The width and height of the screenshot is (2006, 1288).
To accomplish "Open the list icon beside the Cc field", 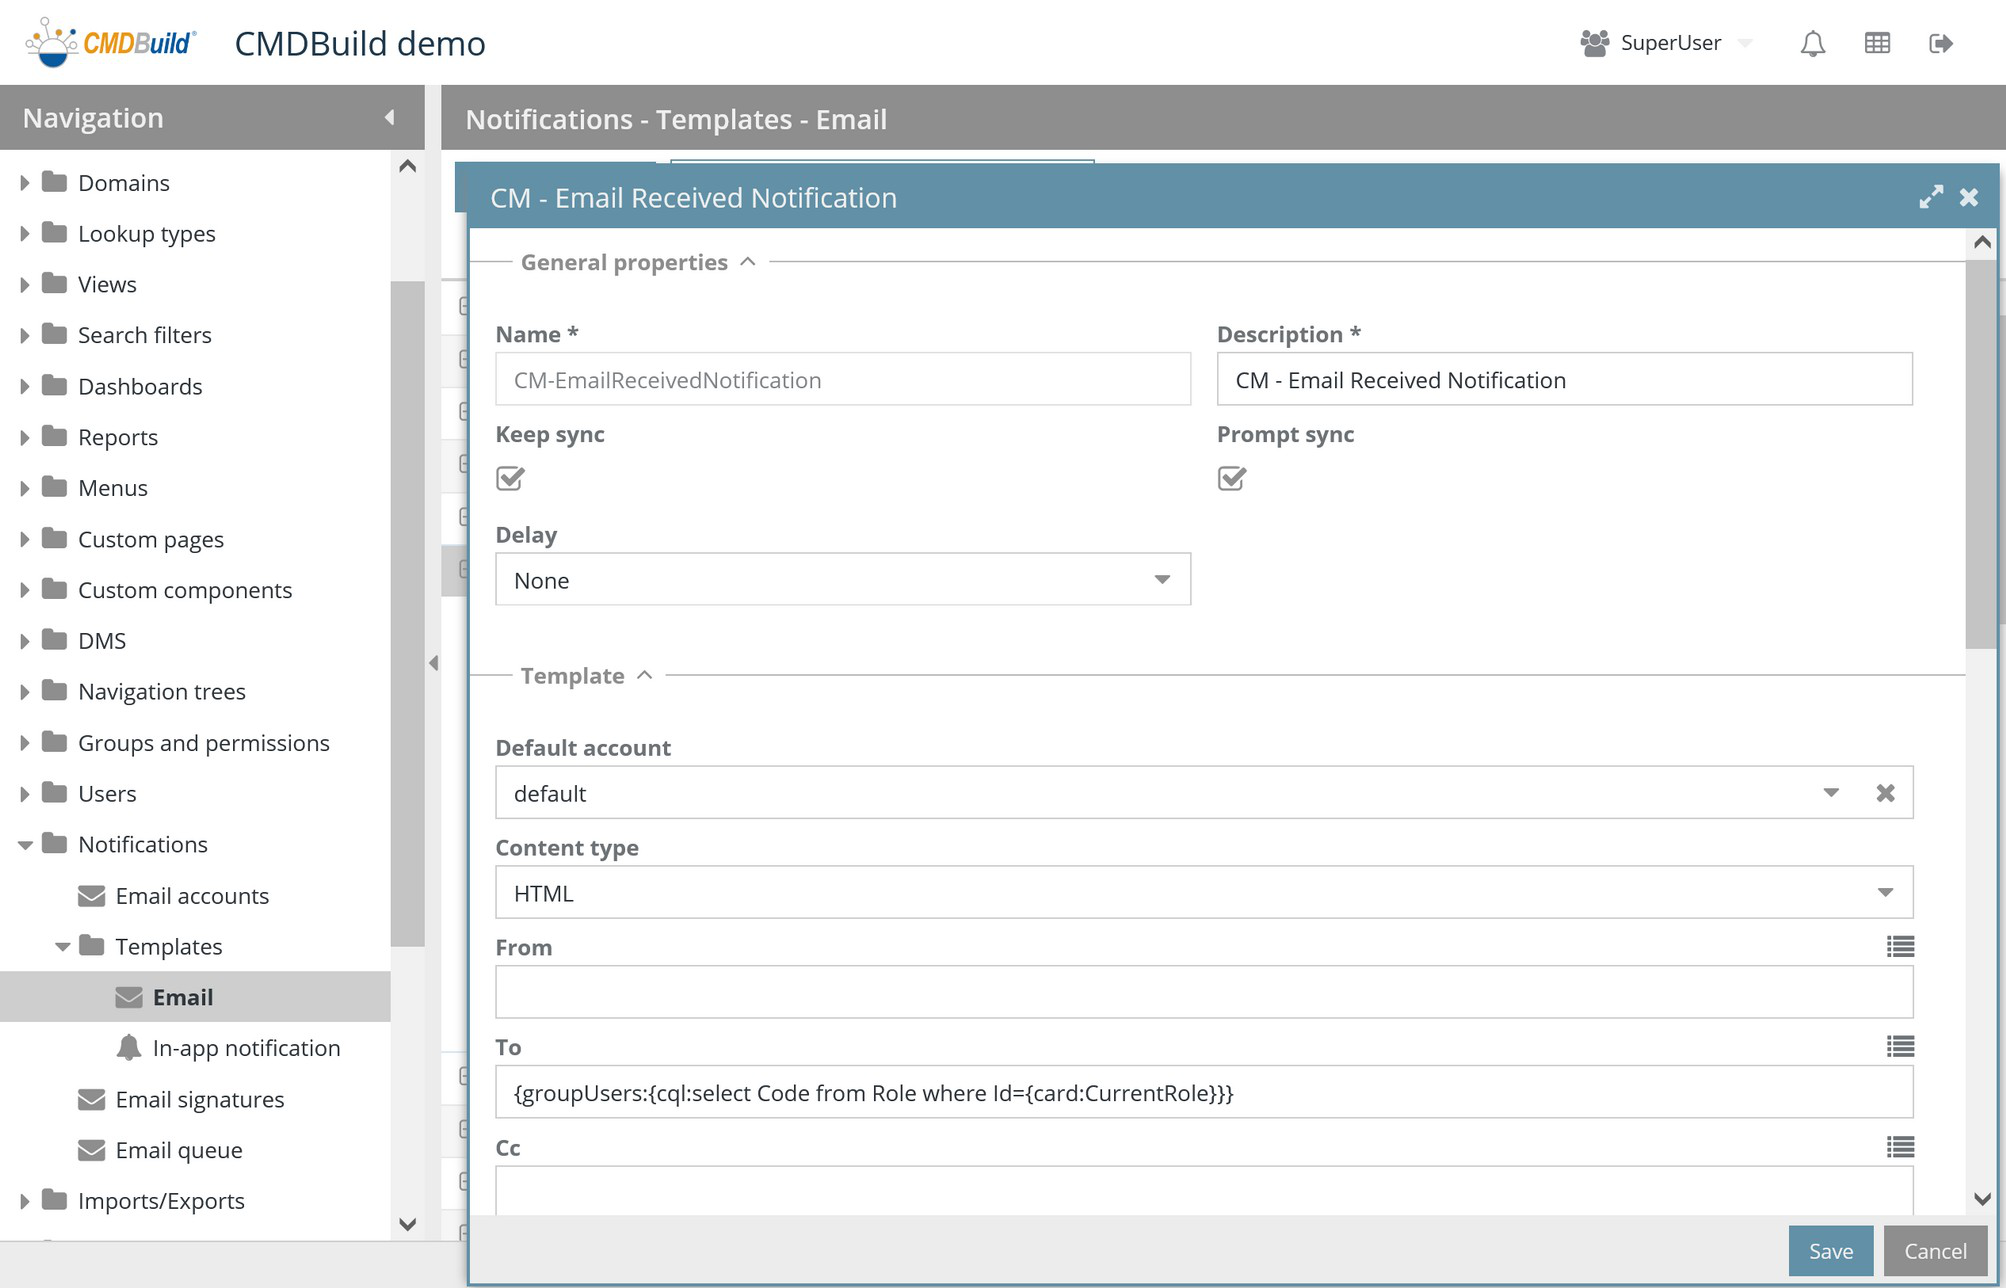I will click(1900, 1147).
